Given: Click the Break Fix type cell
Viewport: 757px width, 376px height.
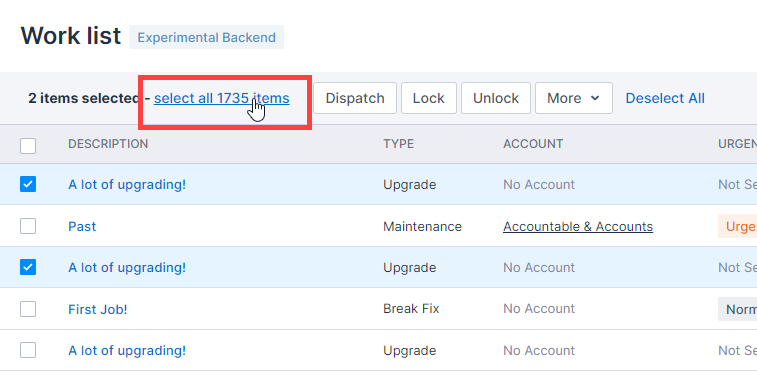Looking at the screenshot, I should coord(411,308).
